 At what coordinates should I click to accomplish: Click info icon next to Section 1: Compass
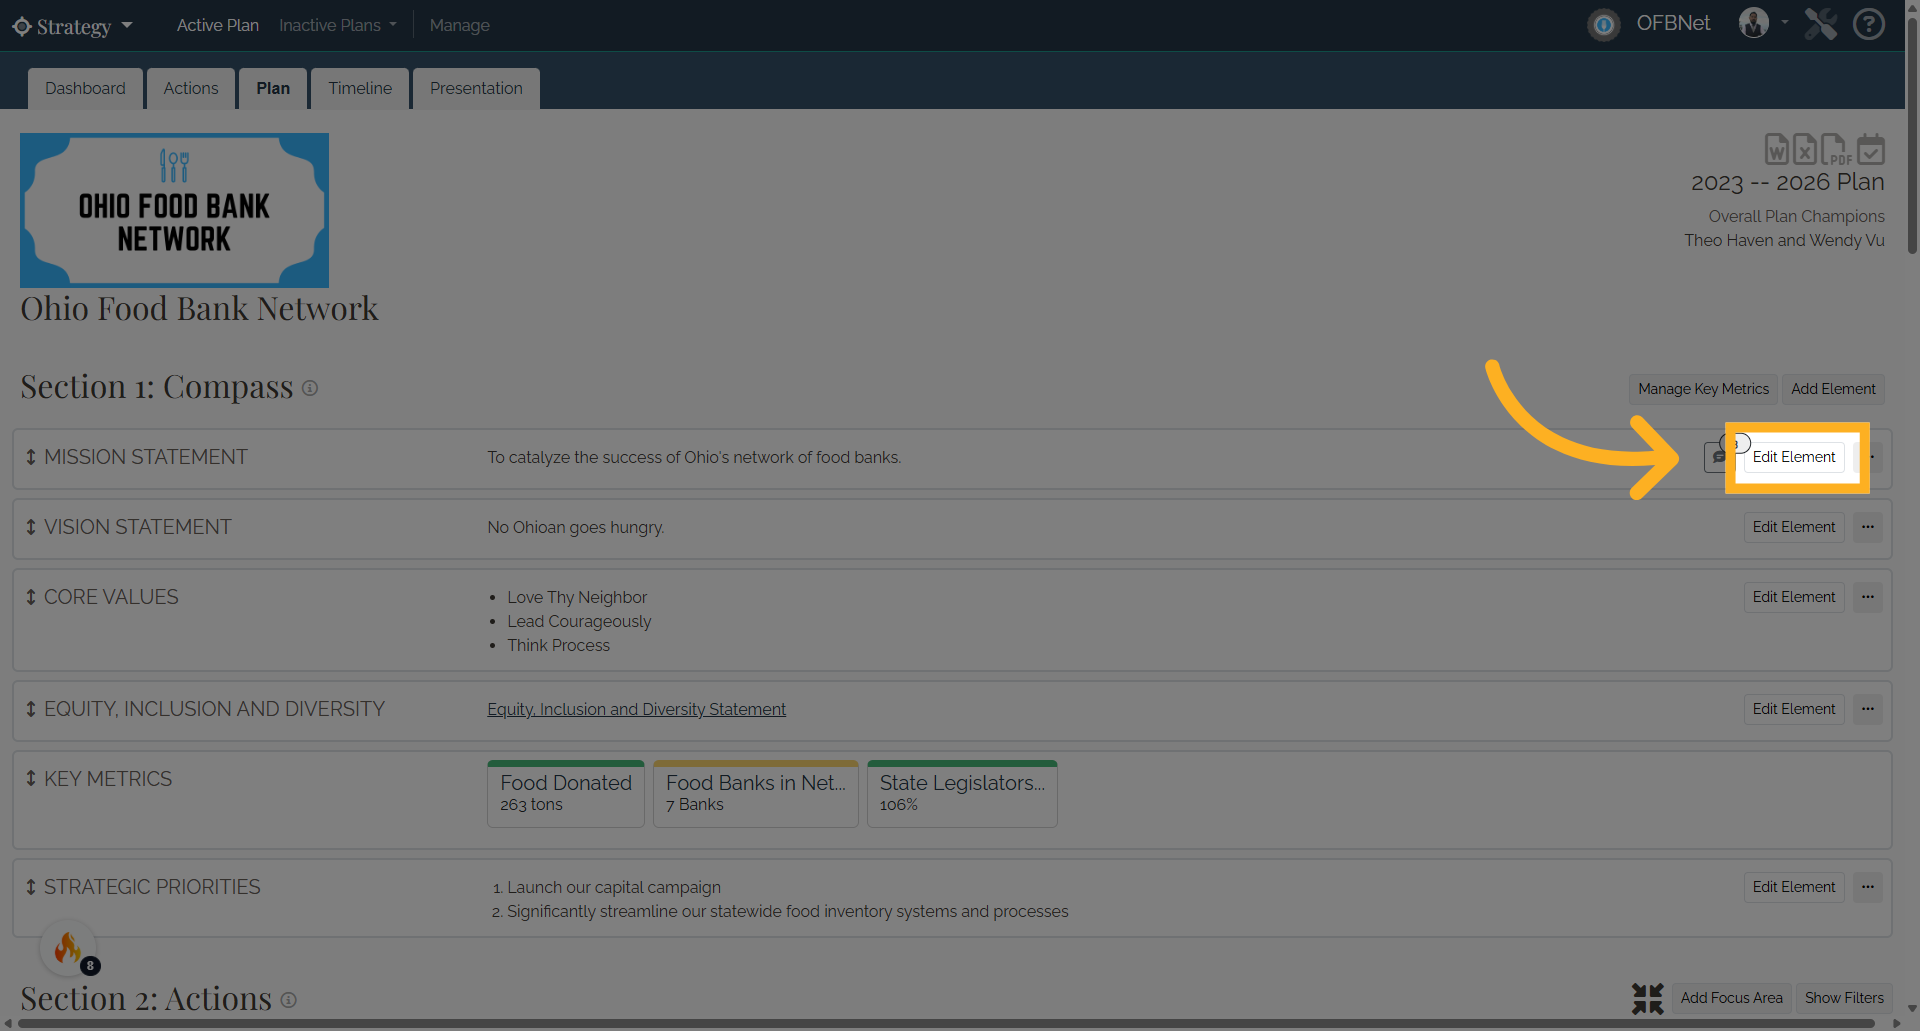tap(310, 388)
